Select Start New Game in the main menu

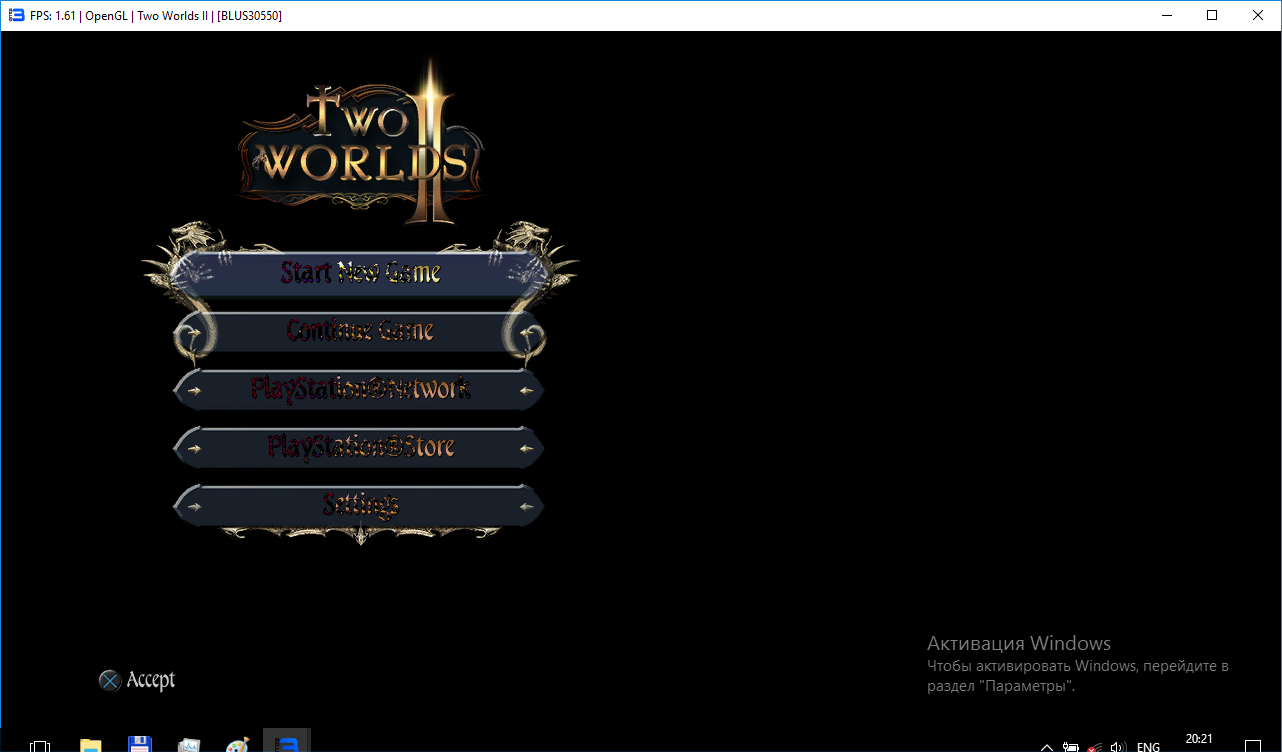tap(360, 272)
